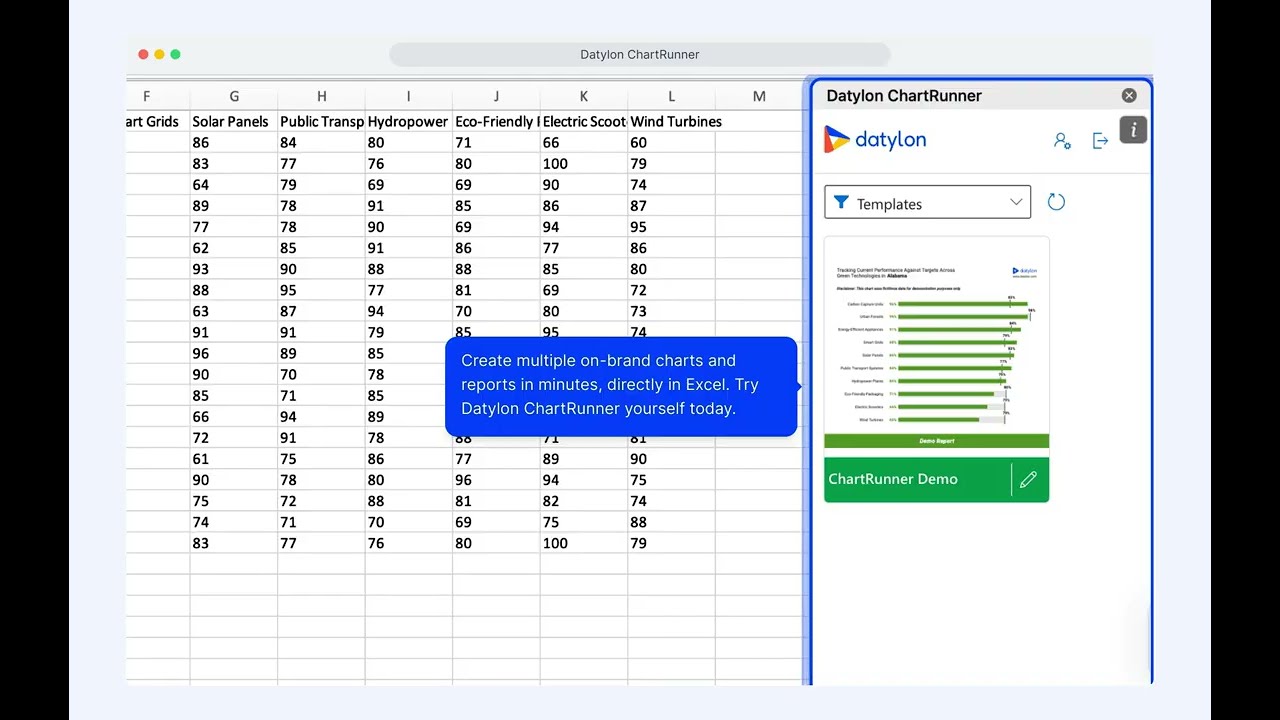Select cell 66 in Electric Scoot column
The width and height of the screenshot is (1280, 720).
pyautogui.click(x=584, y=142)
